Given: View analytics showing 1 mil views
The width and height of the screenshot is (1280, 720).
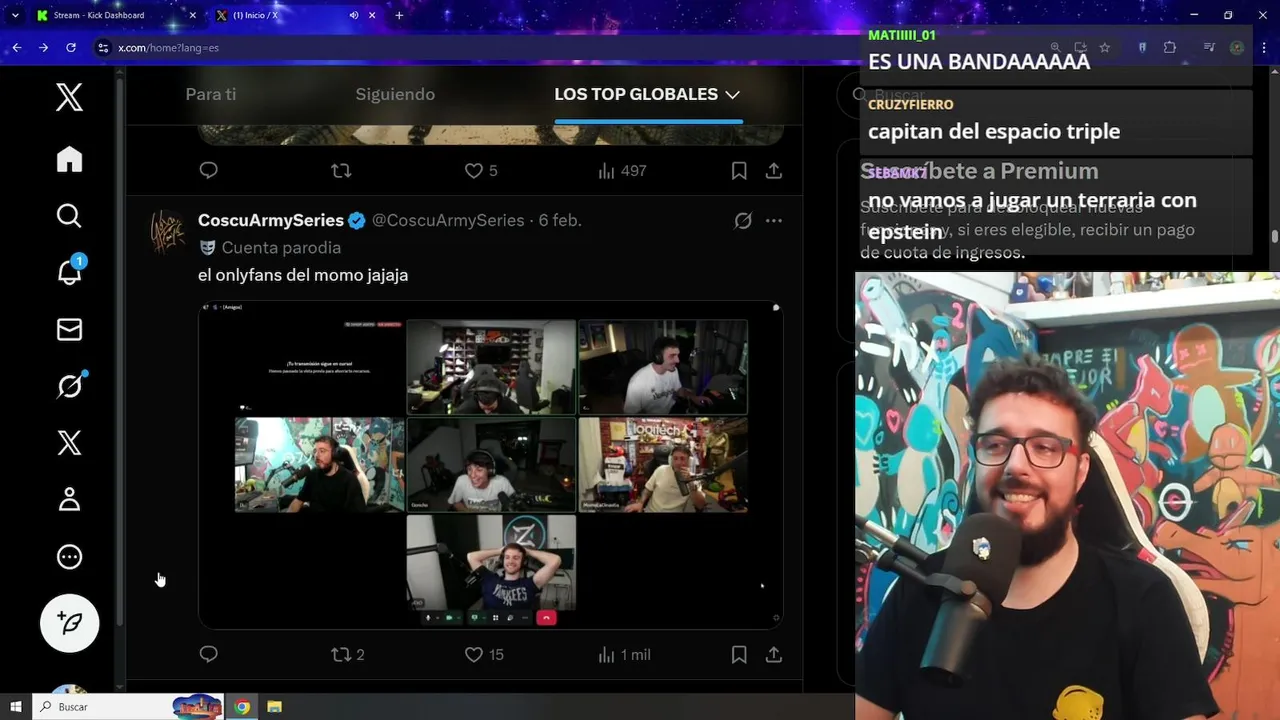Looking at the screenshot, I should (624, 654).
